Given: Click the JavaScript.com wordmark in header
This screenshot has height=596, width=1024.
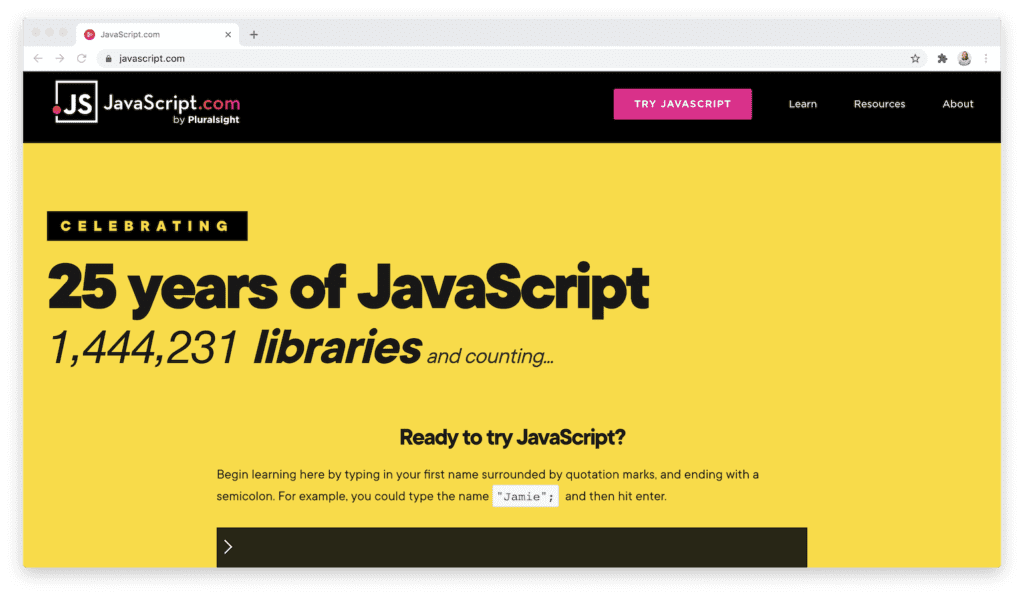Looking at the screenshot, I should 172,103.
